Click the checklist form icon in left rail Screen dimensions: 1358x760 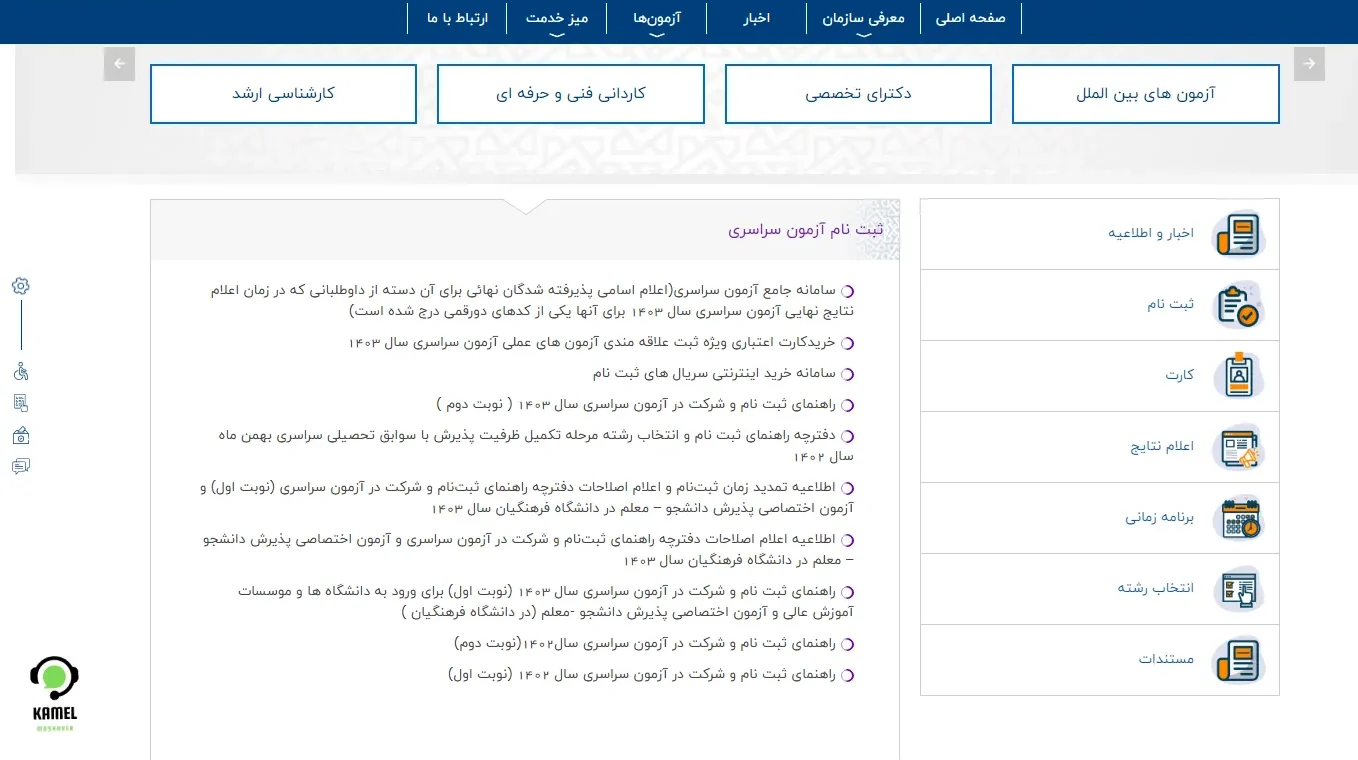[21, 403]
